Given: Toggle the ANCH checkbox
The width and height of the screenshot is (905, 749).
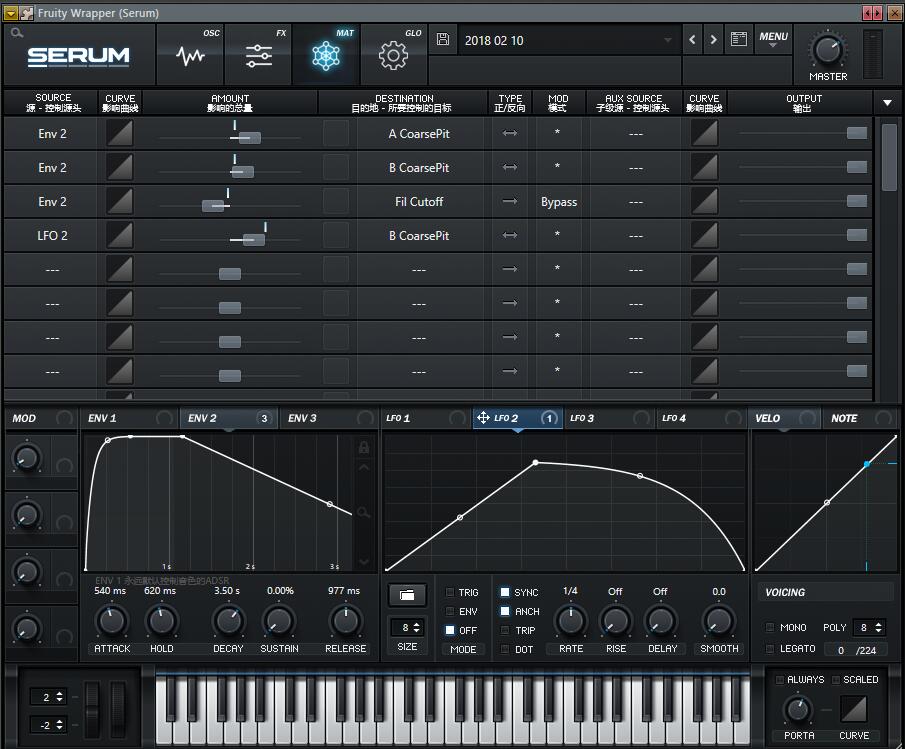Looking at the screenshot, I should (x=505, y=611).
